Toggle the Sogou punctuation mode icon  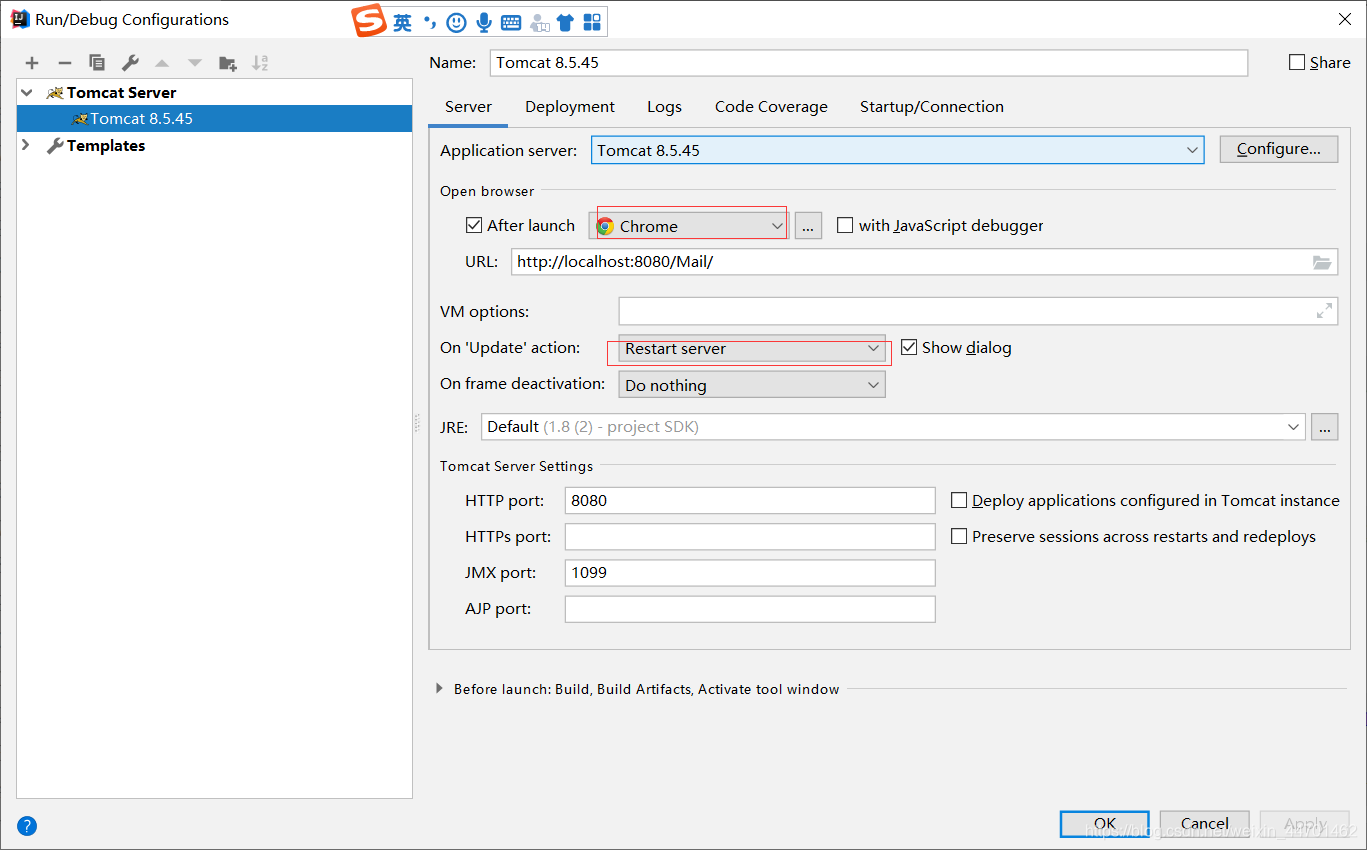click(430, 22)
